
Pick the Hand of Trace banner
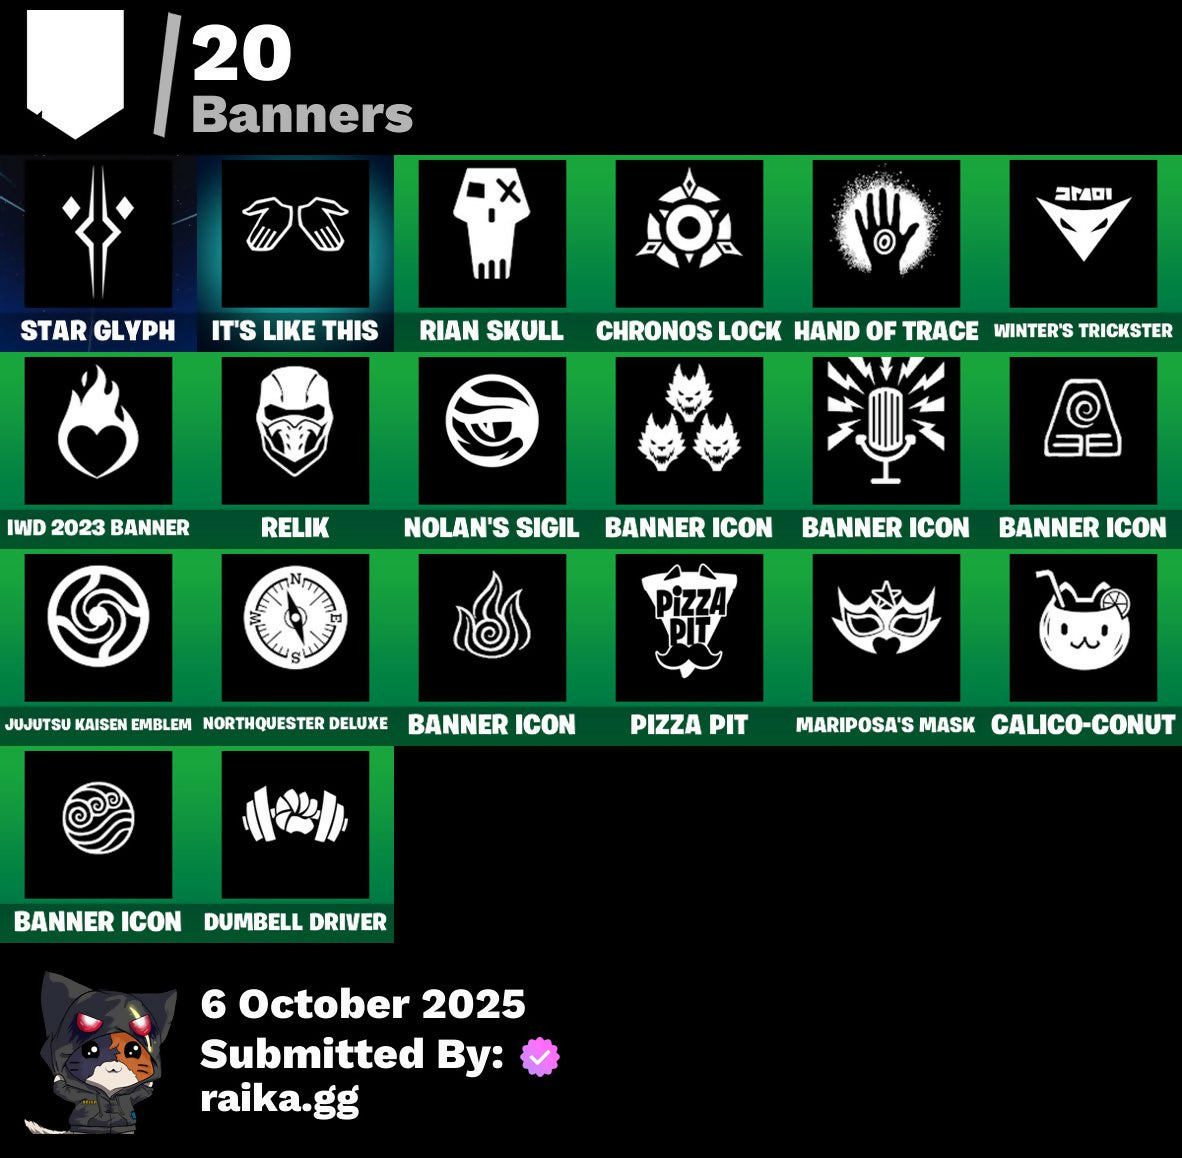pos(886,234)
